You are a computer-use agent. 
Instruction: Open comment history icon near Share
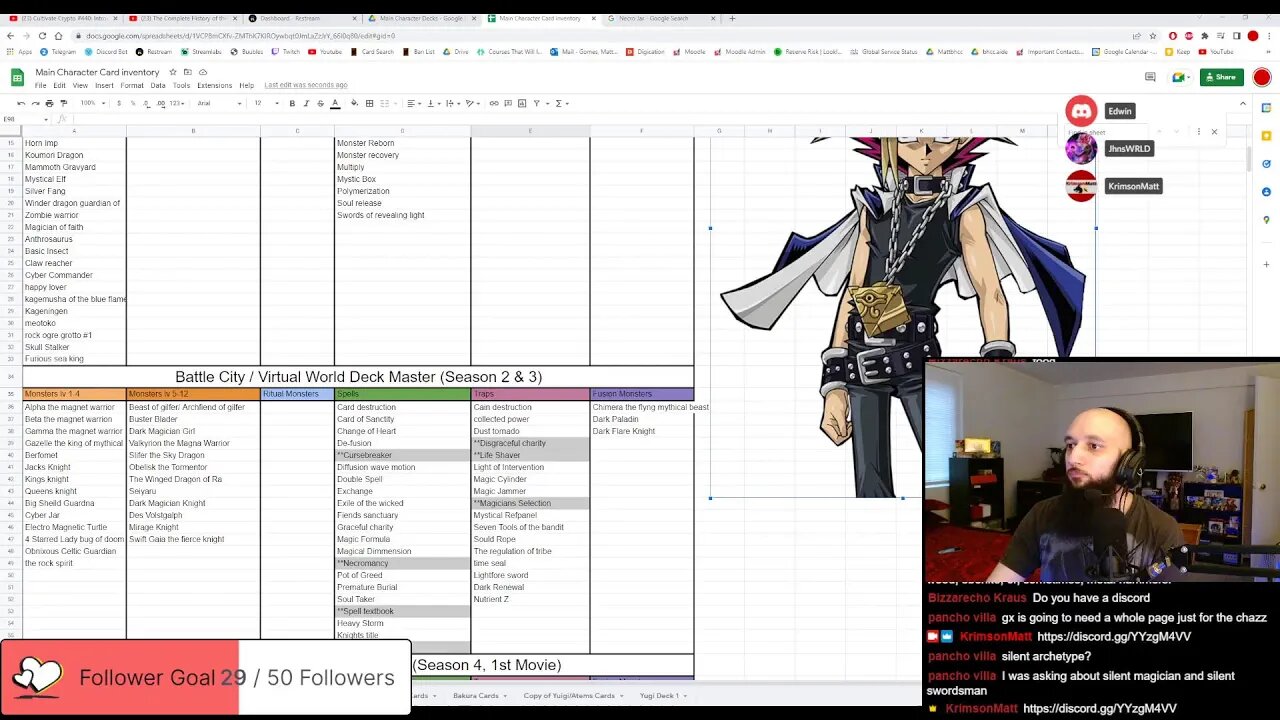[1150, 77]
